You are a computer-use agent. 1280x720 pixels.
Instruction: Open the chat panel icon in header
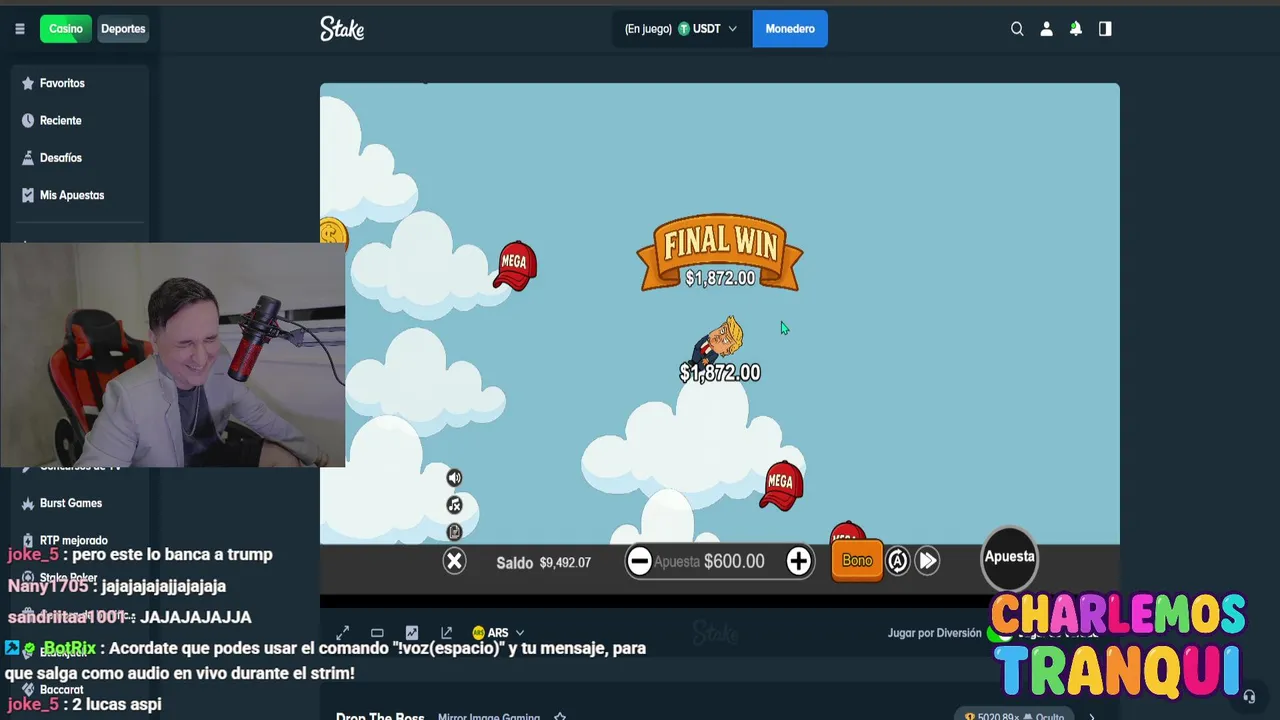coord(1105,29)
